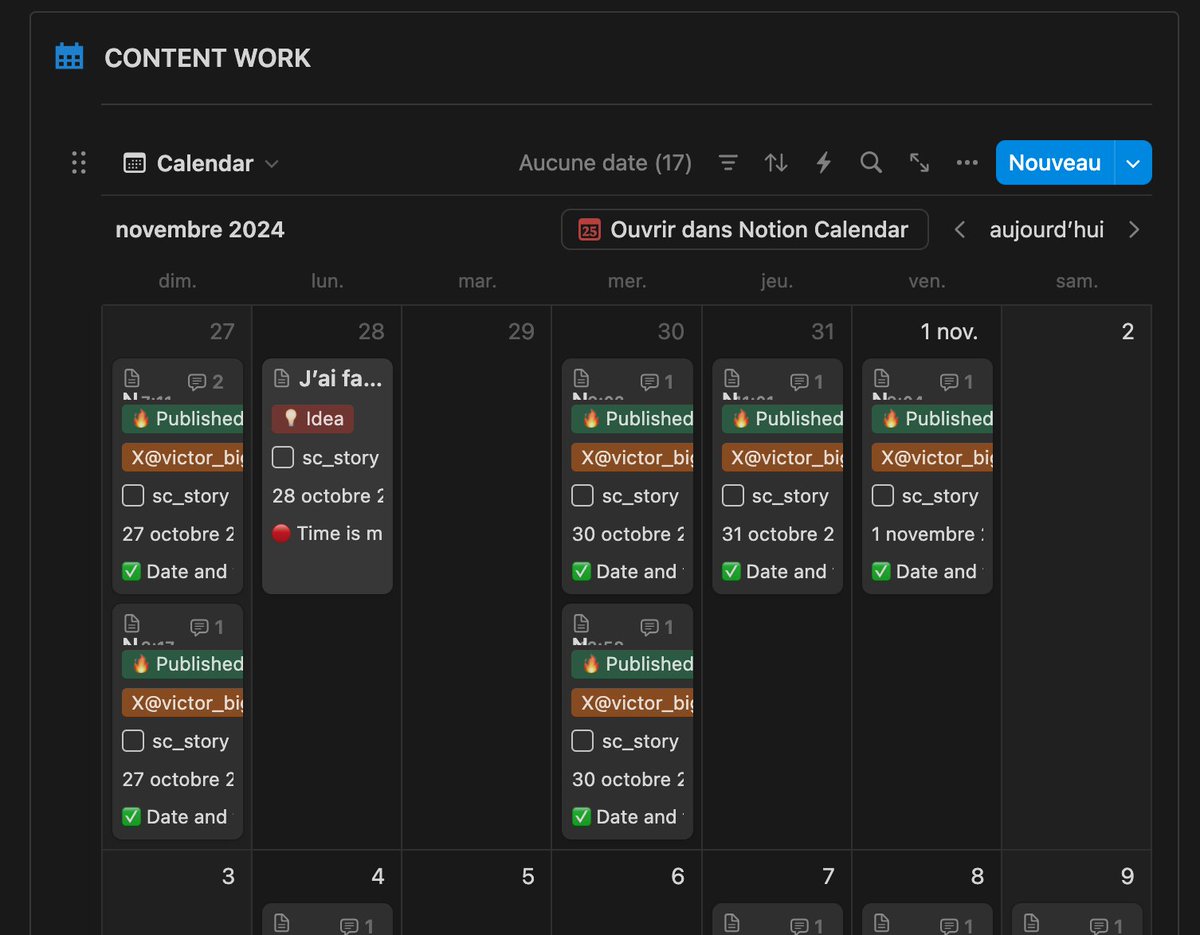Click page icon on upper October 27 card
Viewport: 1200px width, 935px height.
tap(131, 378)
